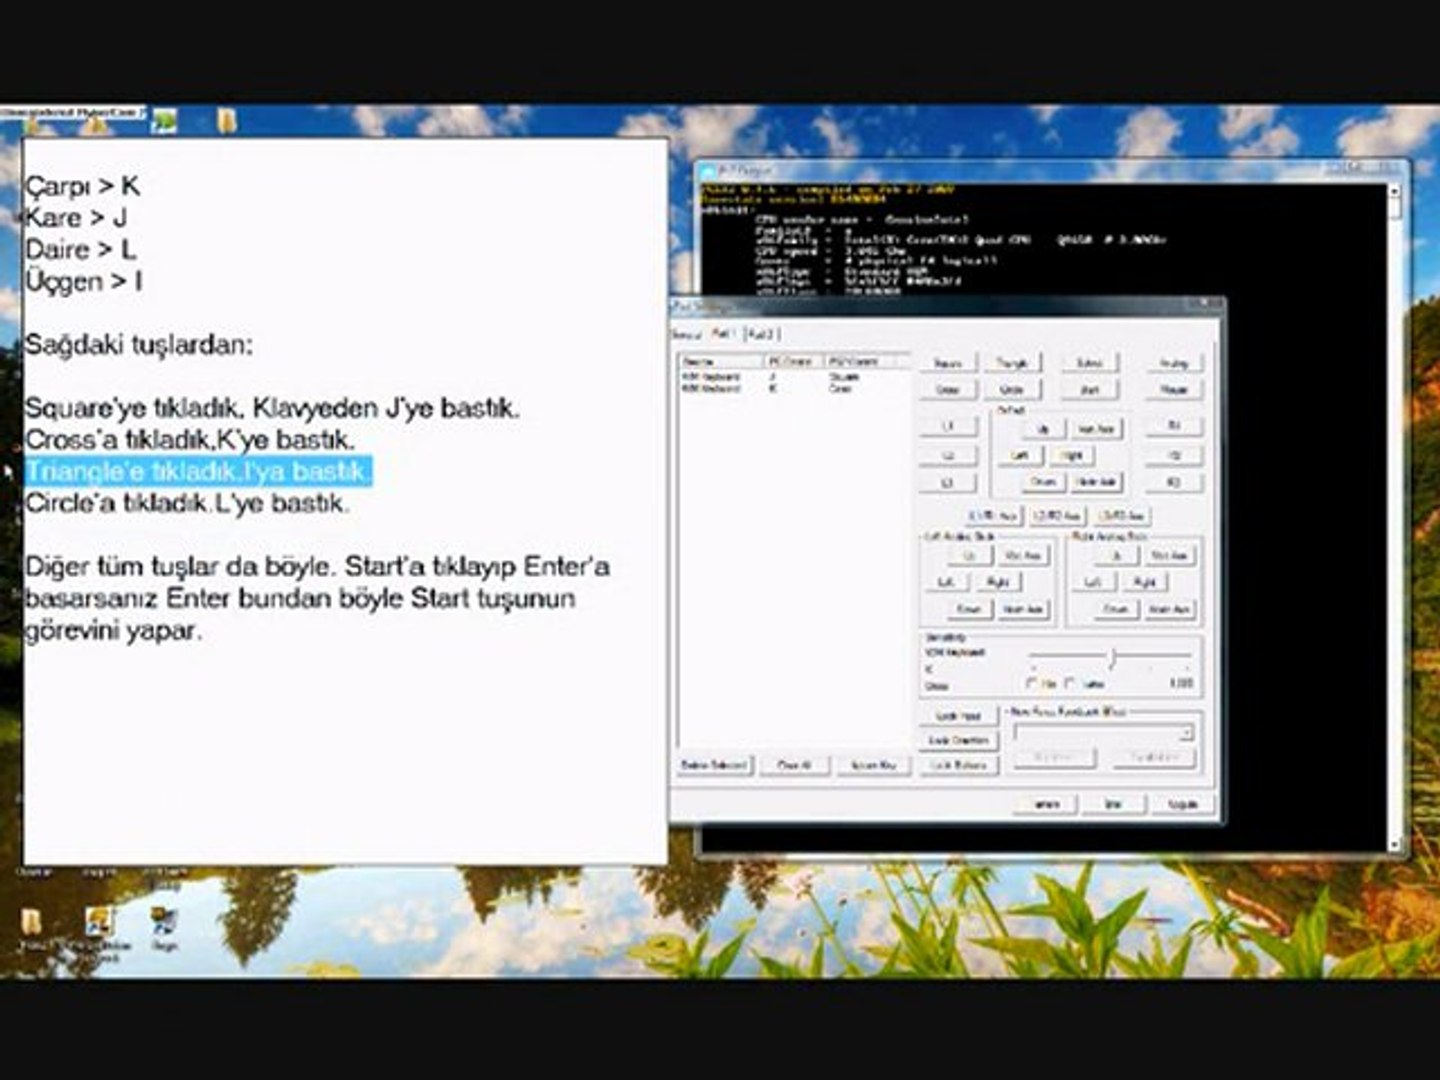This screenshot has width=1440, height=1080.
Task: Click Right in the Left Analog Stick group
Action: point(997,582)
